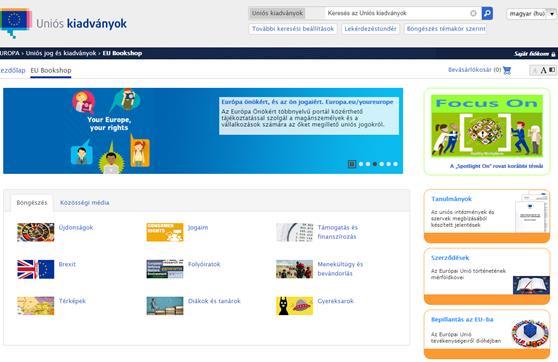This screenshot has height=362, width=558.
Task: Open the Bepillantás az EU-ba title
Action: pos(462,320)
